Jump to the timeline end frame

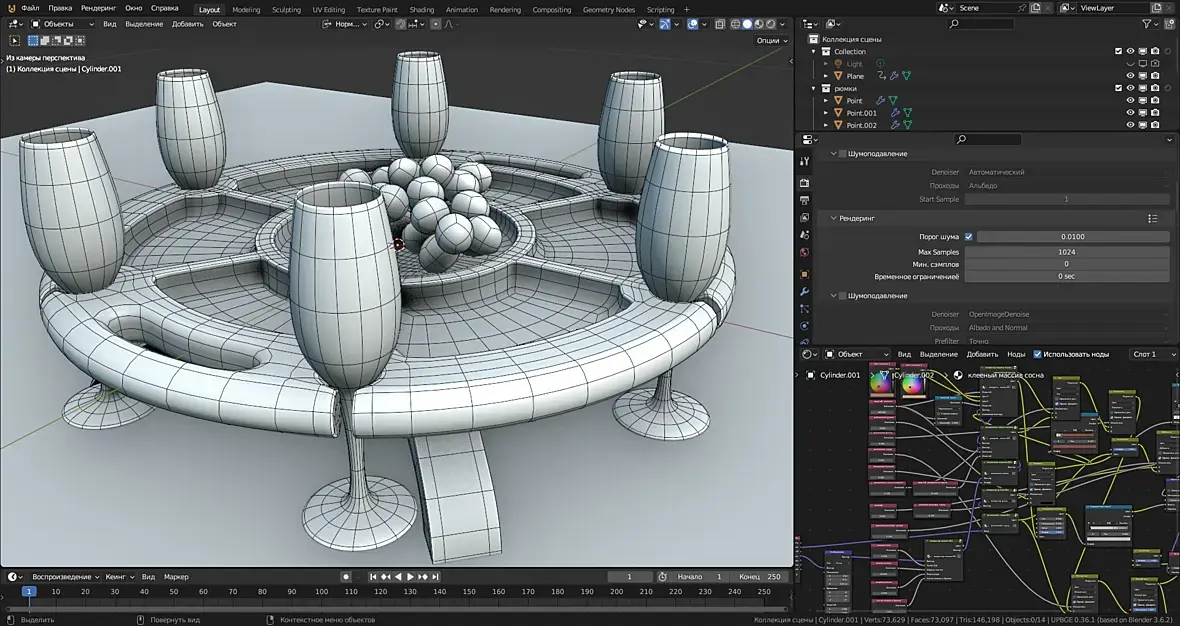point(436,577)
